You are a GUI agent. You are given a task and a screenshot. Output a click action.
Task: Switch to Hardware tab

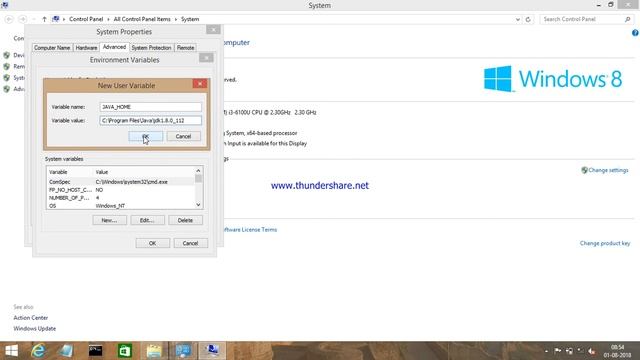[87, 48]
